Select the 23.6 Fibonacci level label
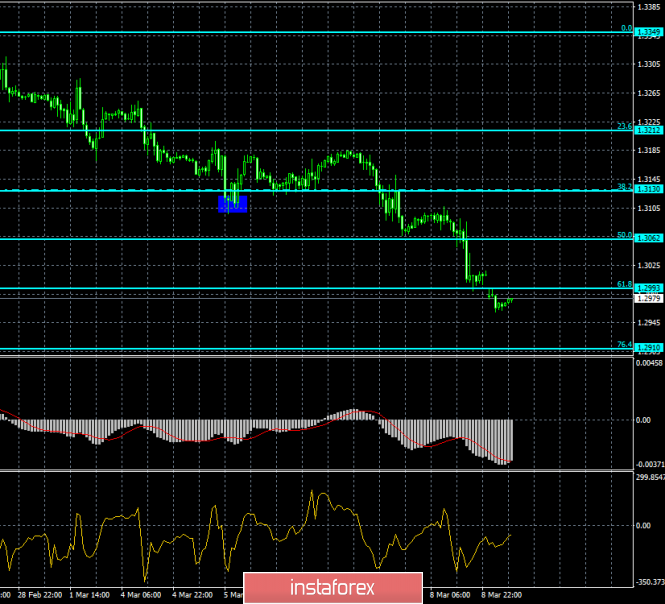Screen dimensions: 665x604 tap(623, 126)
